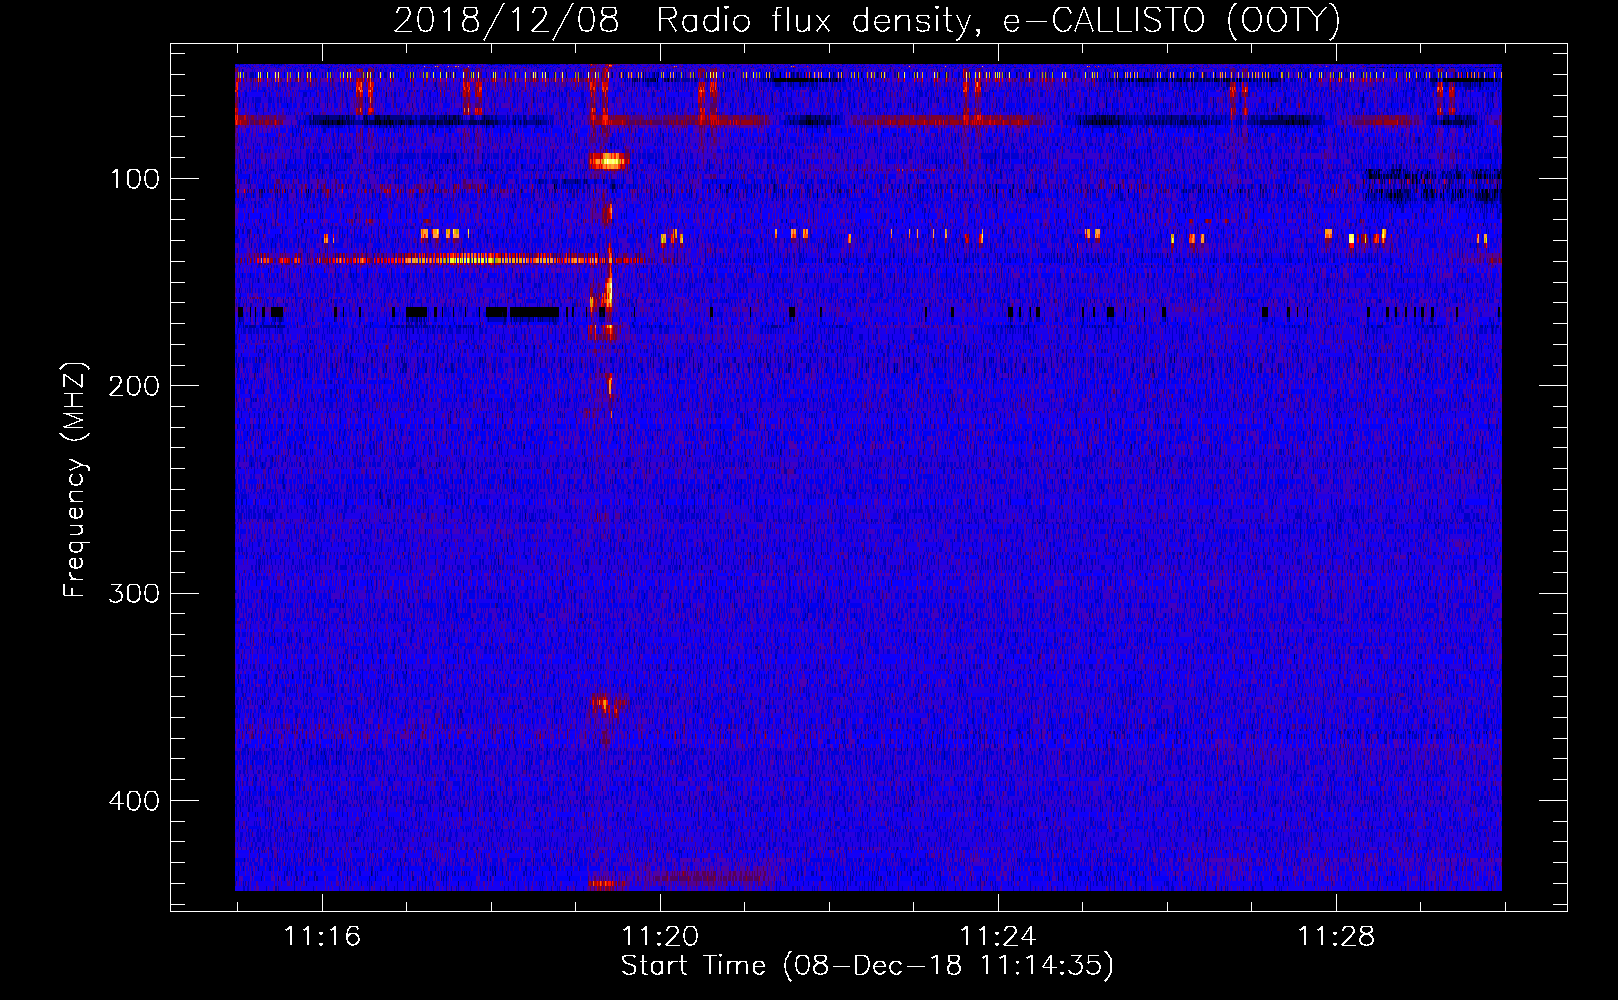Screen dimensions: 1618x1000
Task: Click the 'Frequency (MHZ)' y-axis label
Action: pos(75,480)
